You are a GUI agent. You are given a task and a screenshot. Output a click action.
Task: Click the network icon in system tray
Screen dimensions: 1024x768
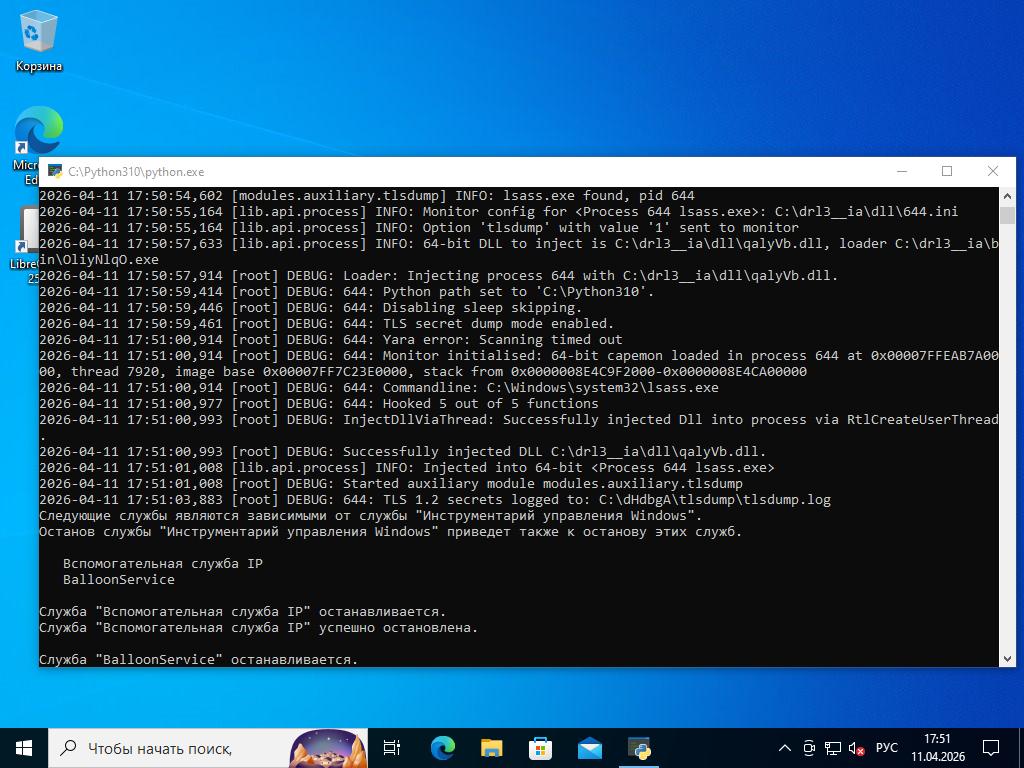tap(833, 748)
